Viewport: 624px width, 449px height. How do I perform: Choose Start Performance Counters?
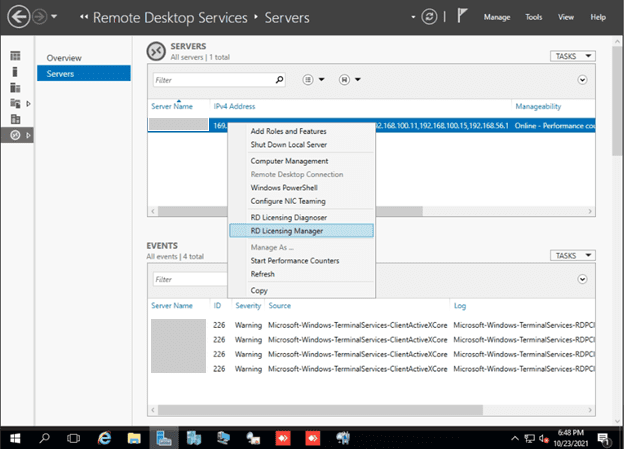[302, 261]
